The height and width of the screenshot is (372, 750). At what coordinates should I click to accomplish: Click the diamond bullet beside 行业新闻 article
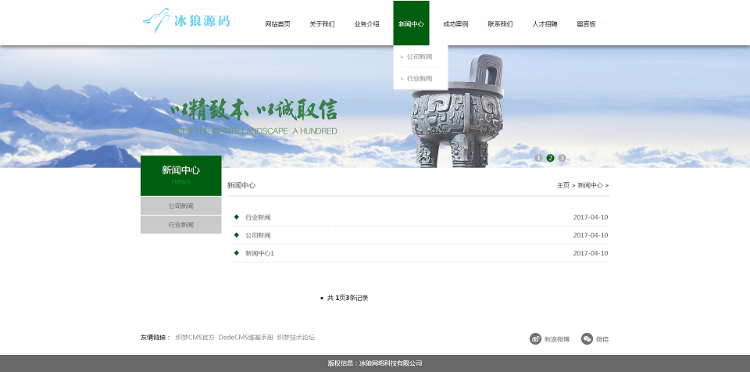pos(236,217)
